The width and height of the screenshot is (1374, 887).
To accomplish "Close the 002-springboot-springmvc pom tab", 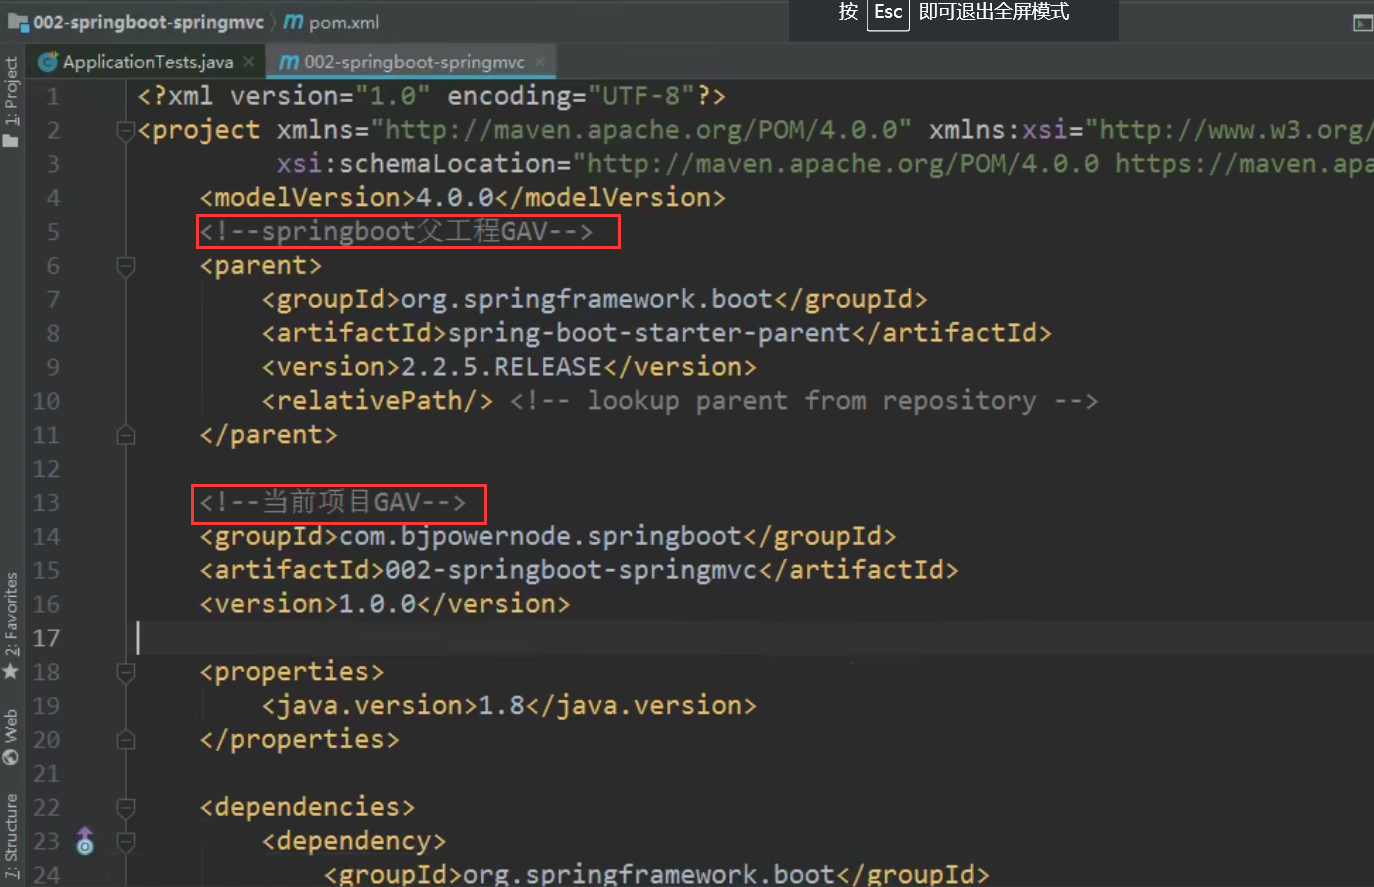I will click(x=540, y=62).
